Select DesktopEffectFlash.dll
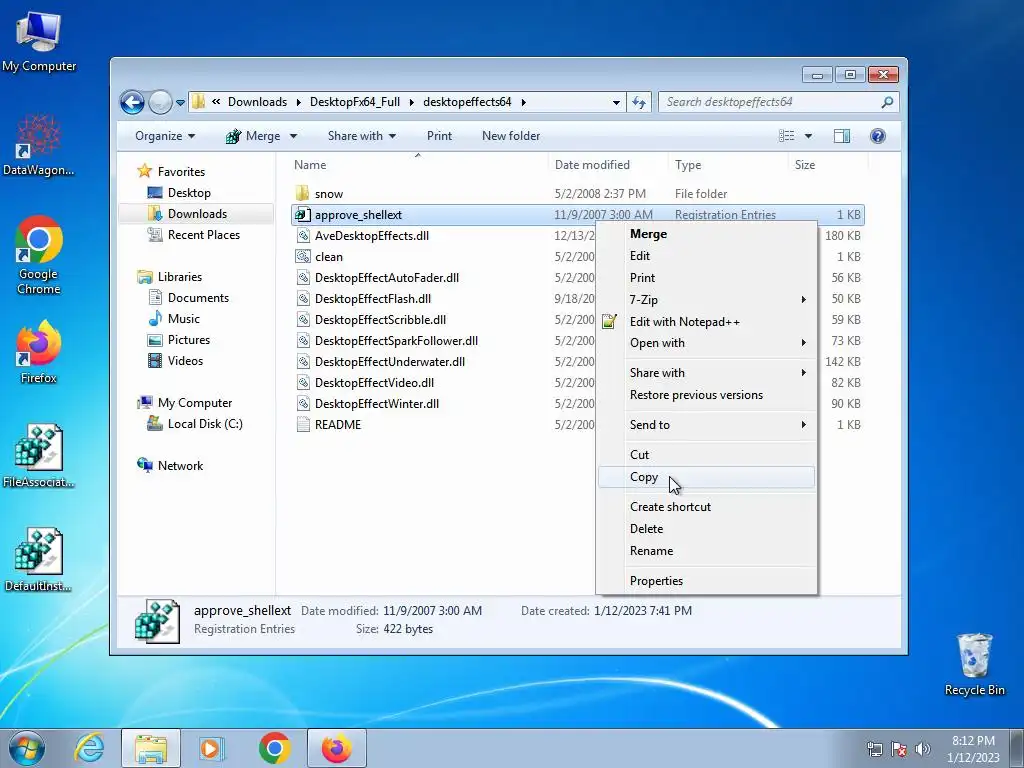 pyautogui.click(x=372, y=298)
